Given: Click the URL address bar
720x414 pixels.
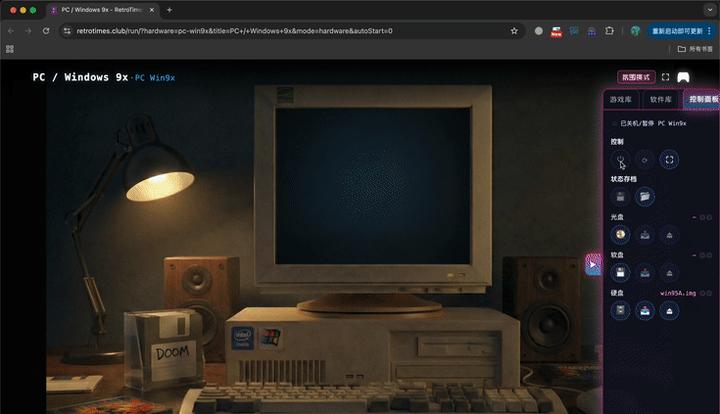Looking at the screenshot, I should click(x=280, y=31).
